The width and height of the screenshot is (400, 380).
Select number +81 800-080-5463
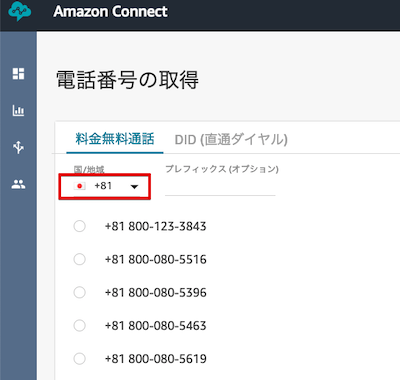[x=79, y=325]
